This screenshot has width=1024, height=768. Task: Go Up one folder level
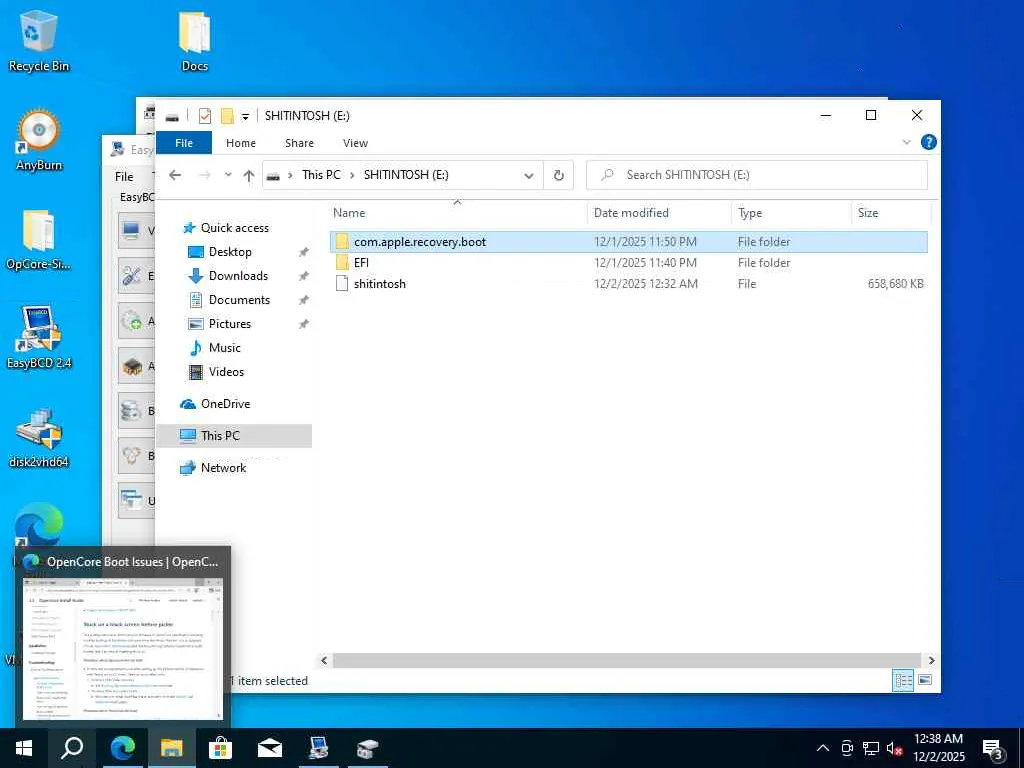click(249, 175)
